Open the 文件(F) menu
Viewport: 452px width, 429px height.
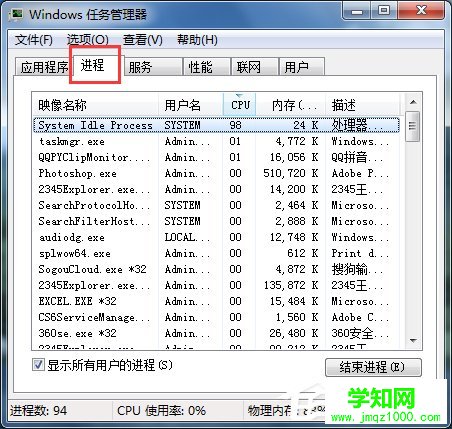tap(34, 40)
